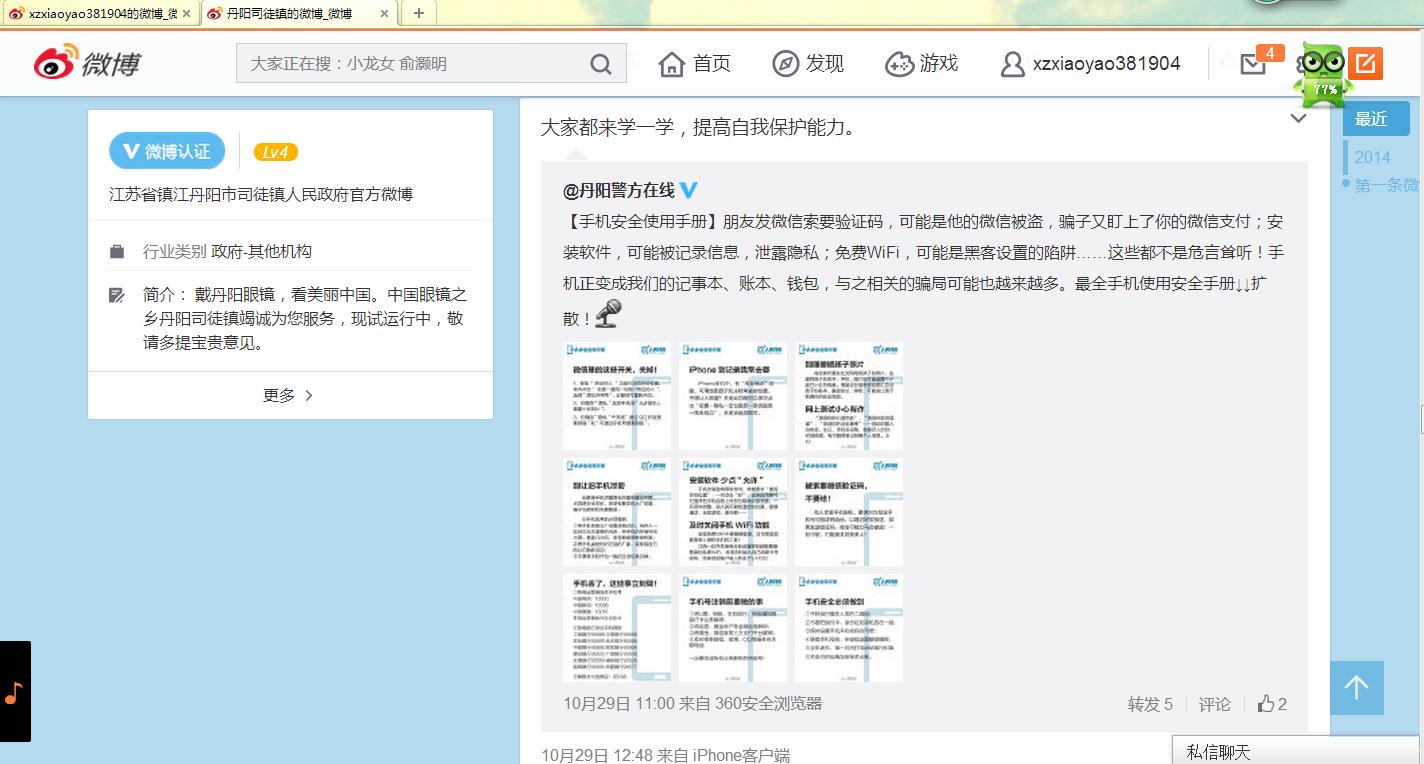The width and height of the screenshot is (1424, 764).
Task: Switch to the xzxiaoyao381904 browser tab
Action: tap(98, 13)
